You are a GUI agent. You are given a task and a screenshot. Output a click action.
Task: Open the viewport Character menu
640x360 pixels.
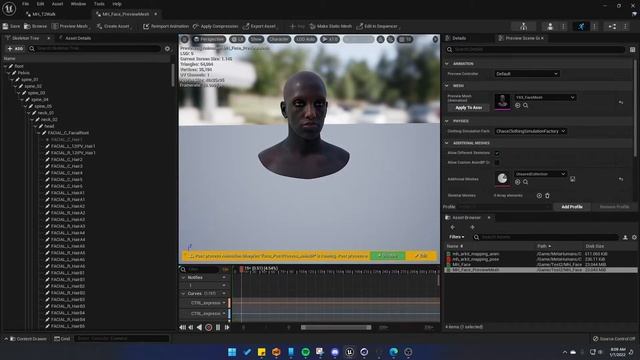click(279, 39)
